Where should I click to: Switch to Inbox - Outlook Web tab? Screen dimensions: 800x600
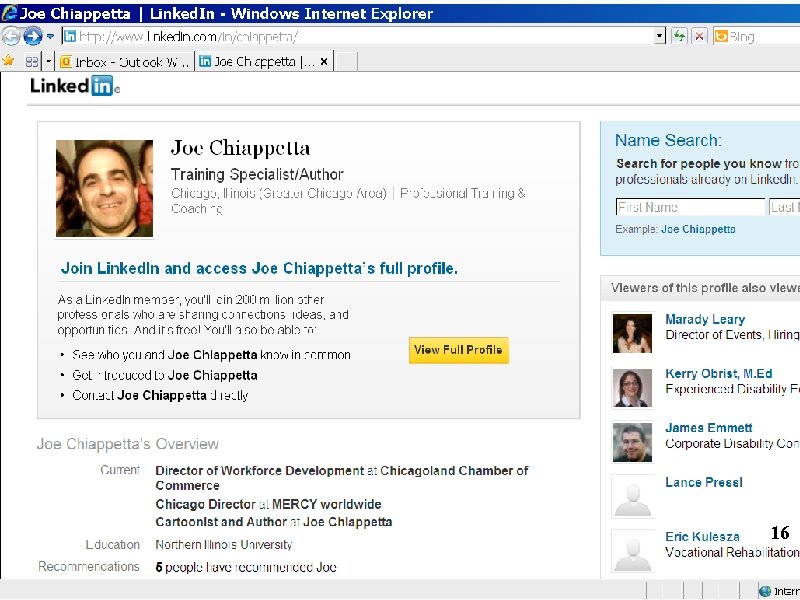click(x=125, y=62)
